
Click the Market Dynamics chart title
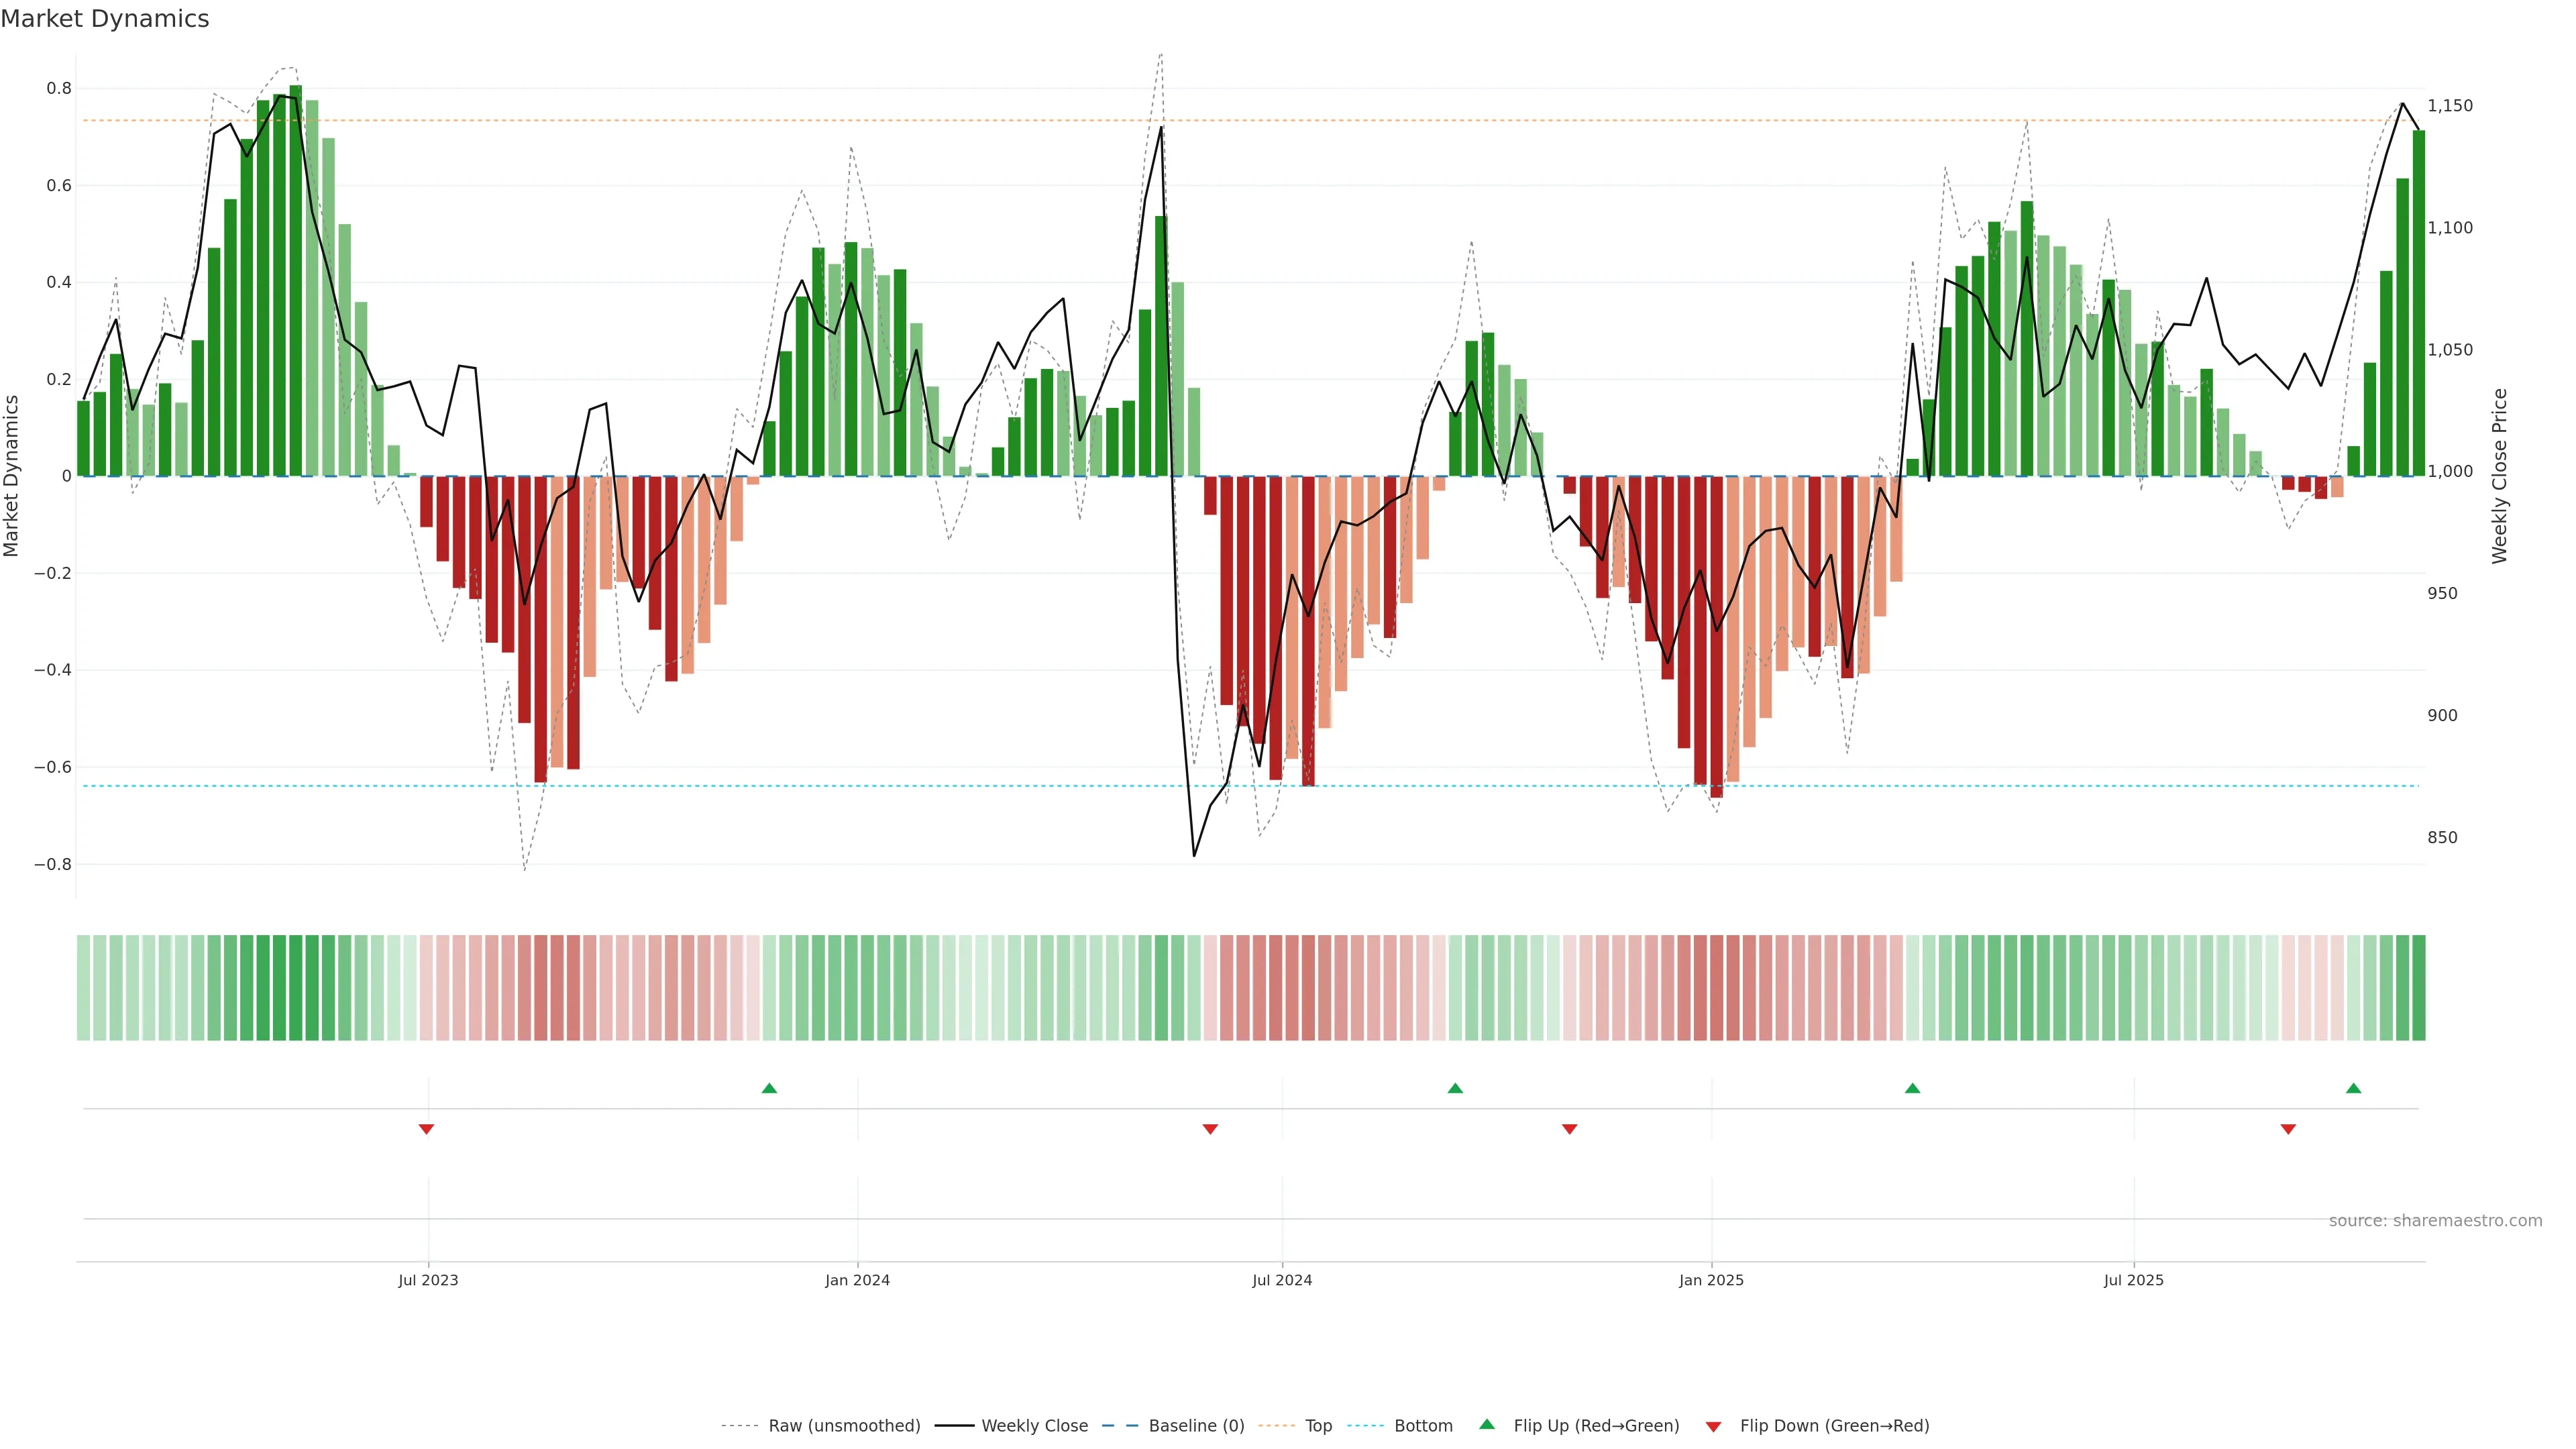[105, 19]
